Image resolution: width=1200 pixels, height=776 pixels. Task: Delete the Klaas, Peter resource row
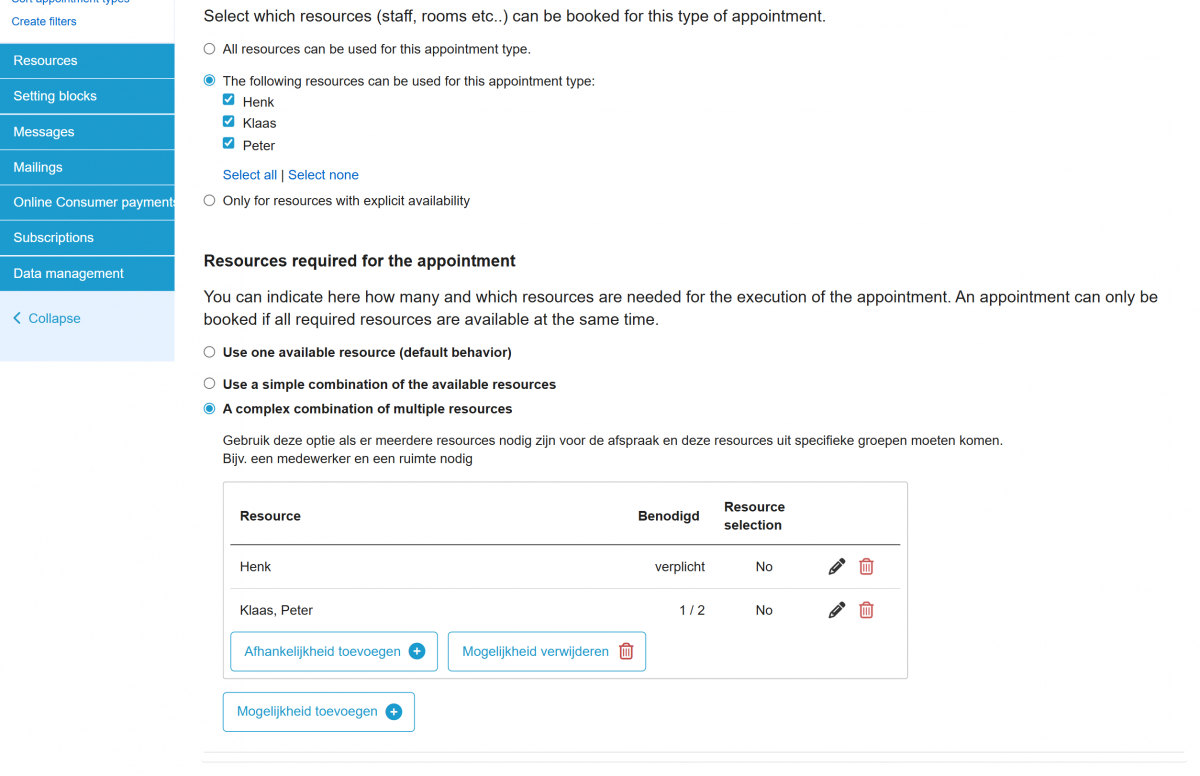[x=866, y=610]
